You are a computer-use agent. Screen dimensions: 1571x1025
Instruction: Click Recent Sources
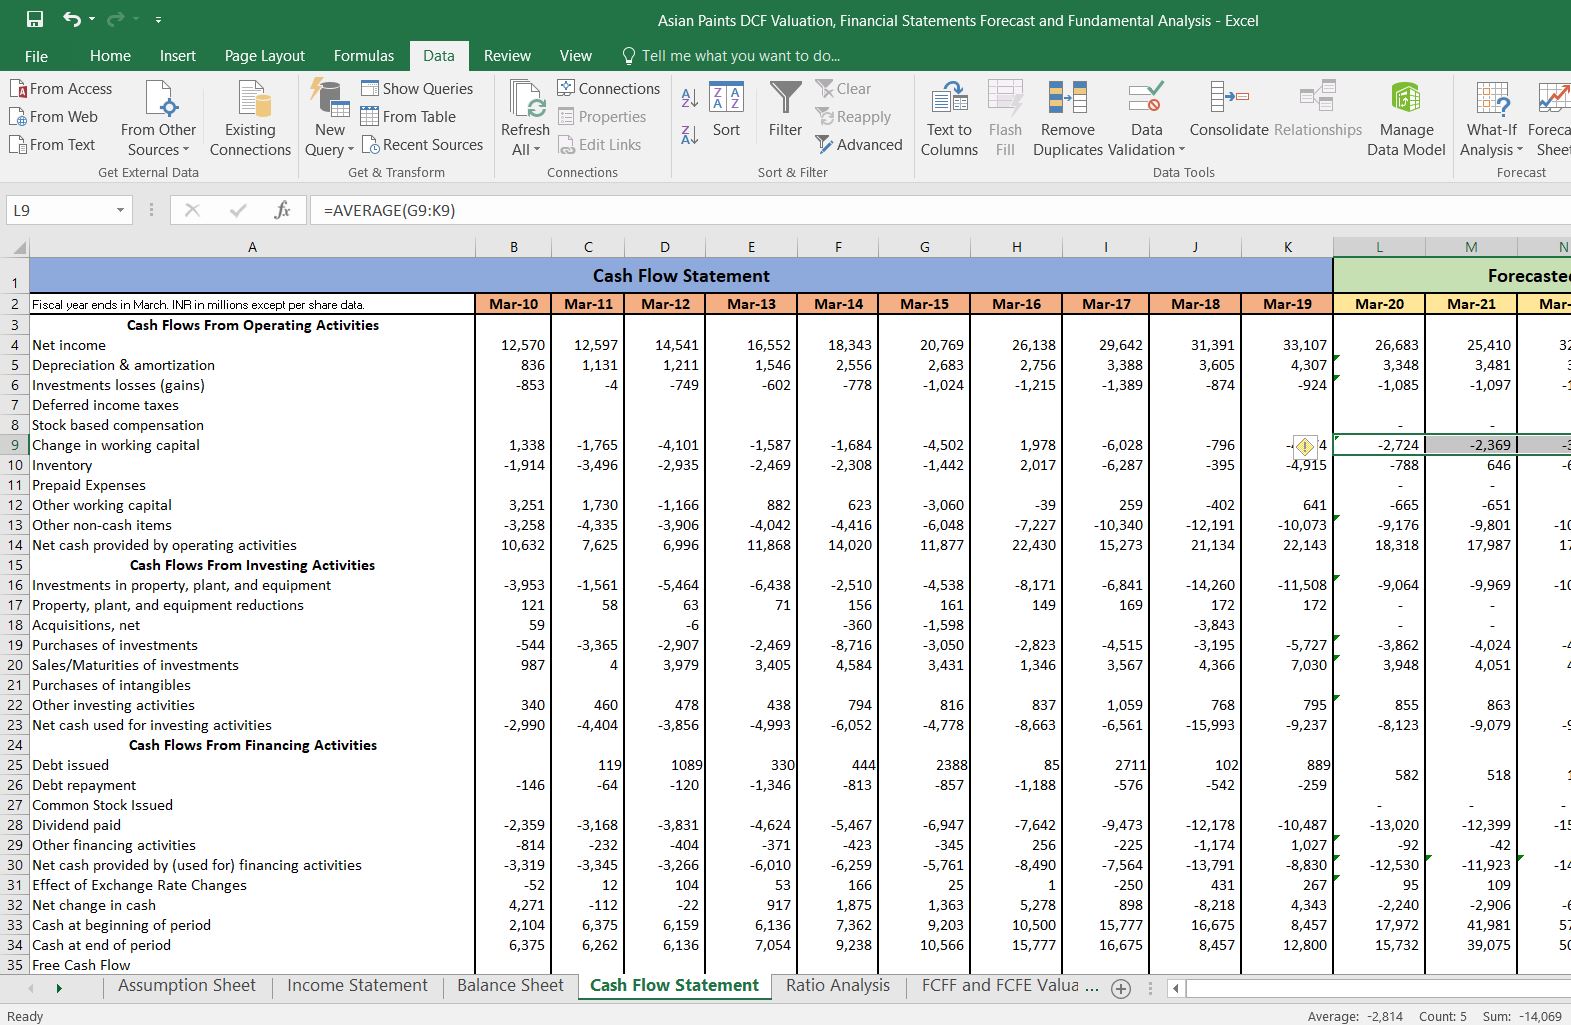(x=422, y=144)
